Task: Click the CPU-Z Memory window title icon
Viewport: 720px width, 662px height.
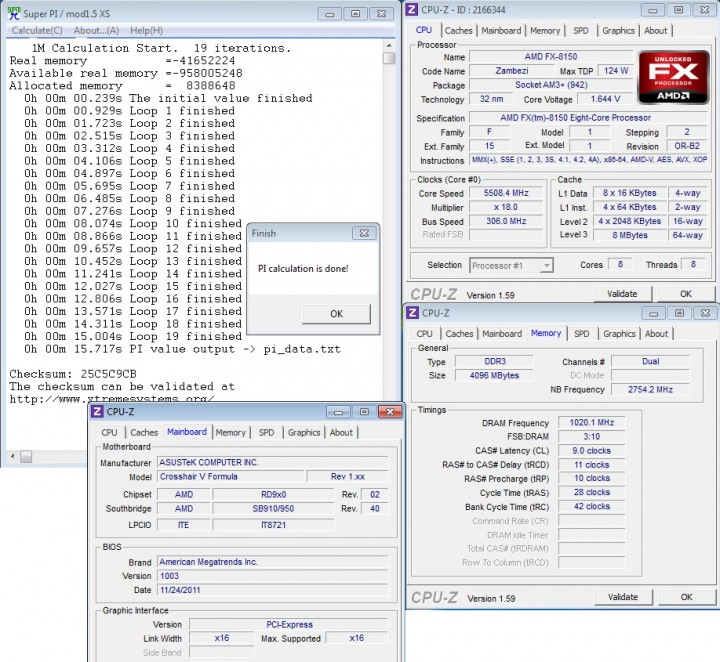Action: pos(412,313)
